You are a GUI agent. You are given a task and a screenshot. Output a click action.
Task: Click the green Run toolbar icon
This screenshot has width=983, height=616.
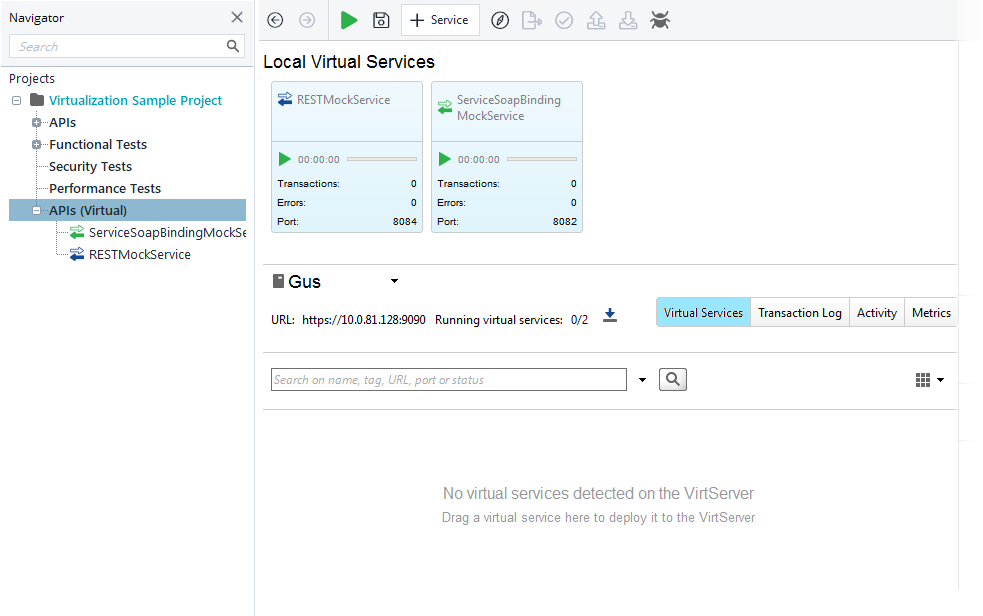pyautogui.click(x=348, y=20)
